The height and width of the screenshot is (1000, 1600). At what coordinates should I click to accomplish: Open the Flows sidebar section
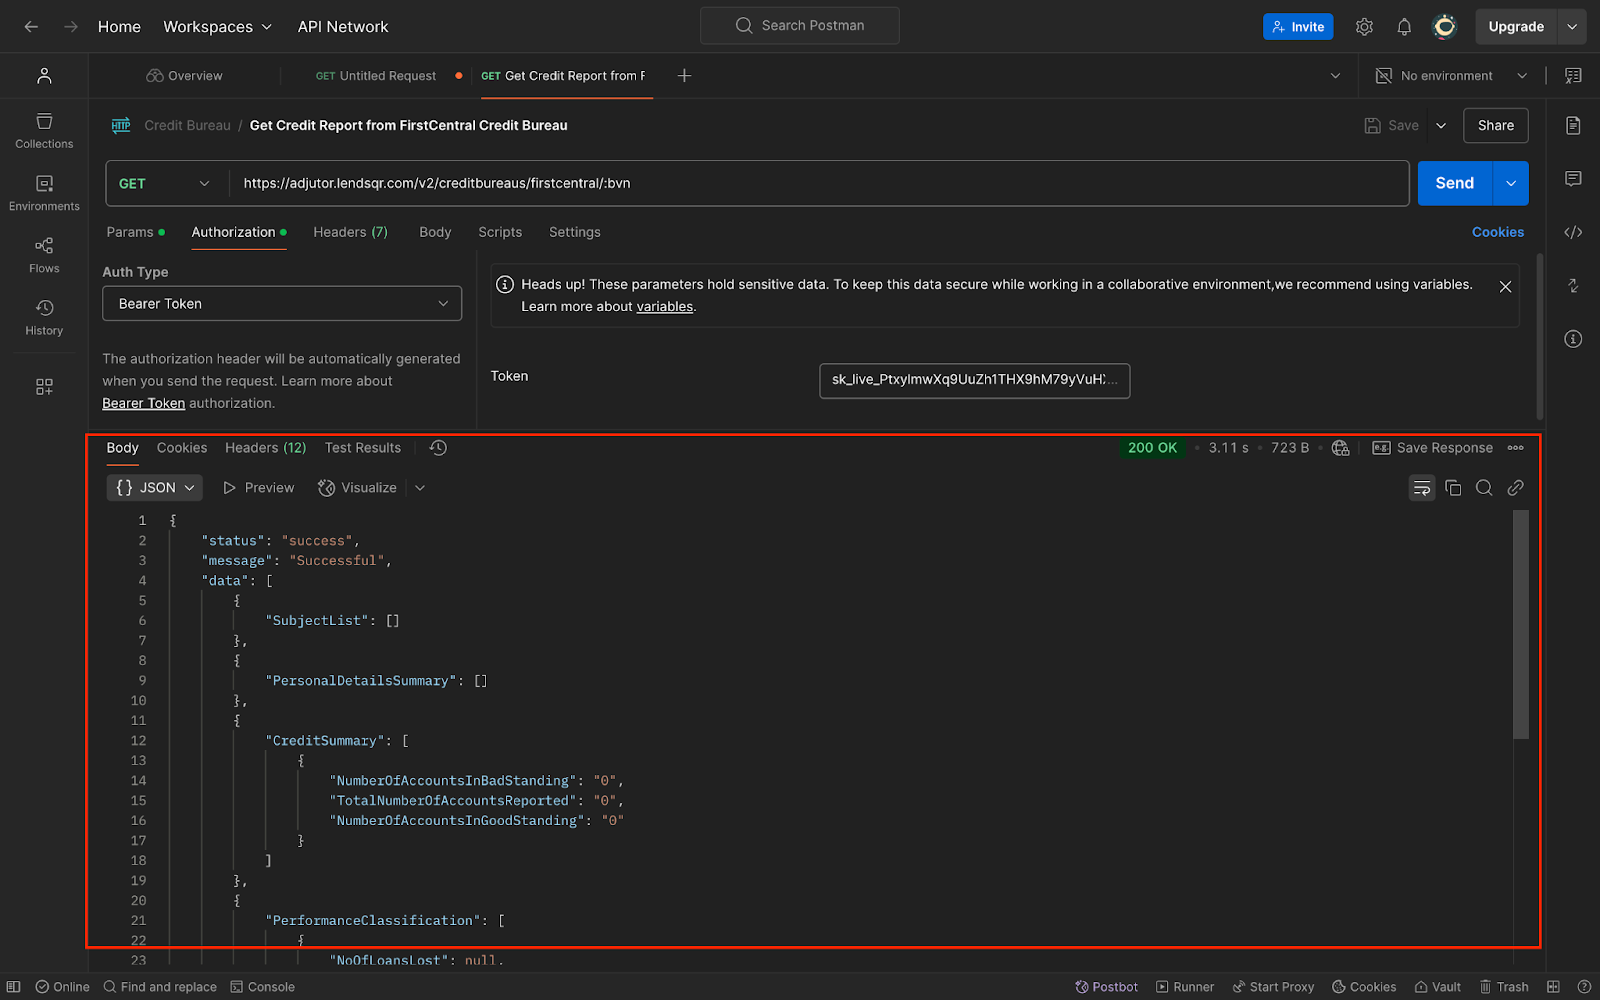[44, 255]
